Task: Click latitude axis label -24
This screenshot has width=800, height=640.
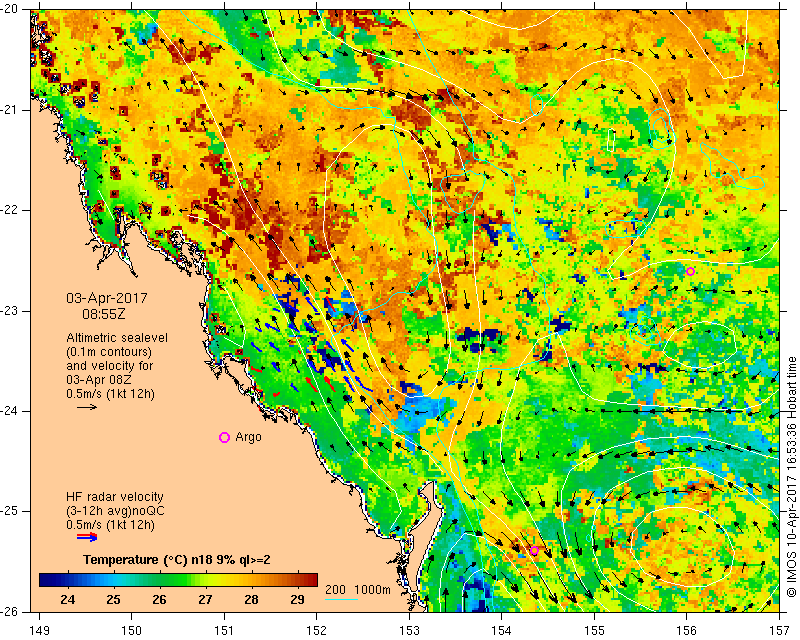Action: 11,411
